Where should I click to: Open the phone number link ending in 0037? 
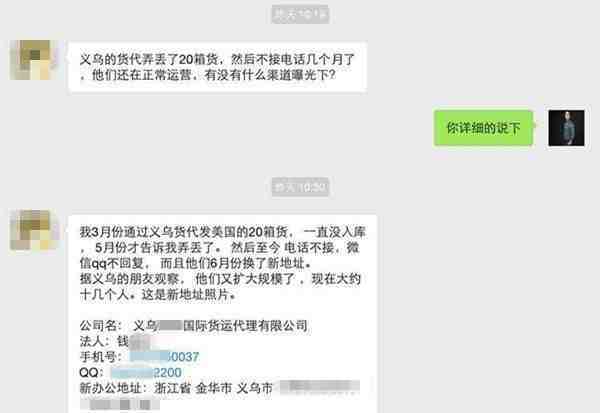(x=165, y=357)
